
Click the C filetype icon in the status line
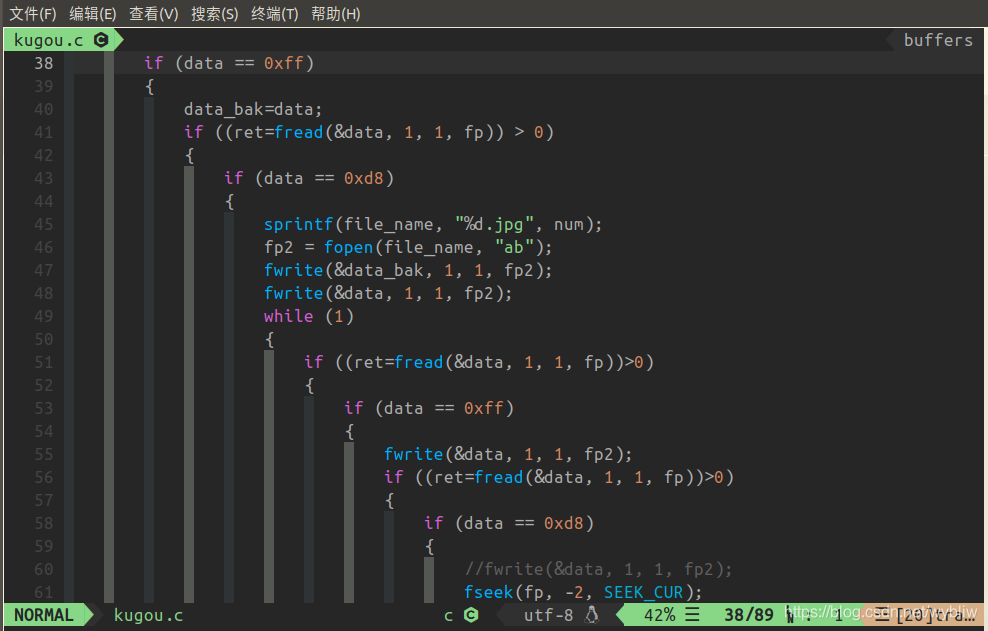click(471, 615)
